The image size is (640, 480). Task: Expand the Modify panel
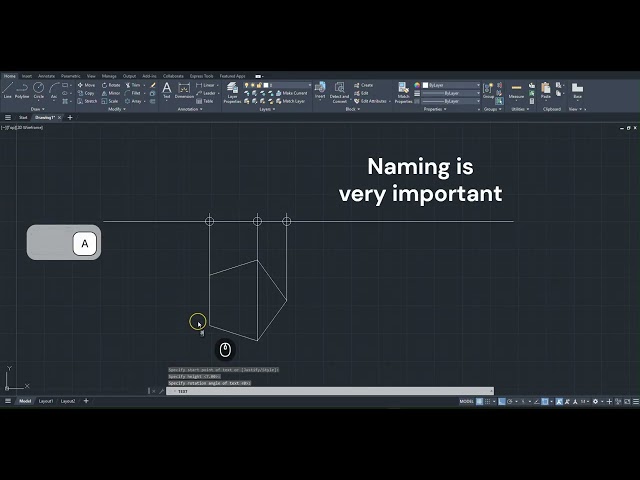(x=117, y=109)
